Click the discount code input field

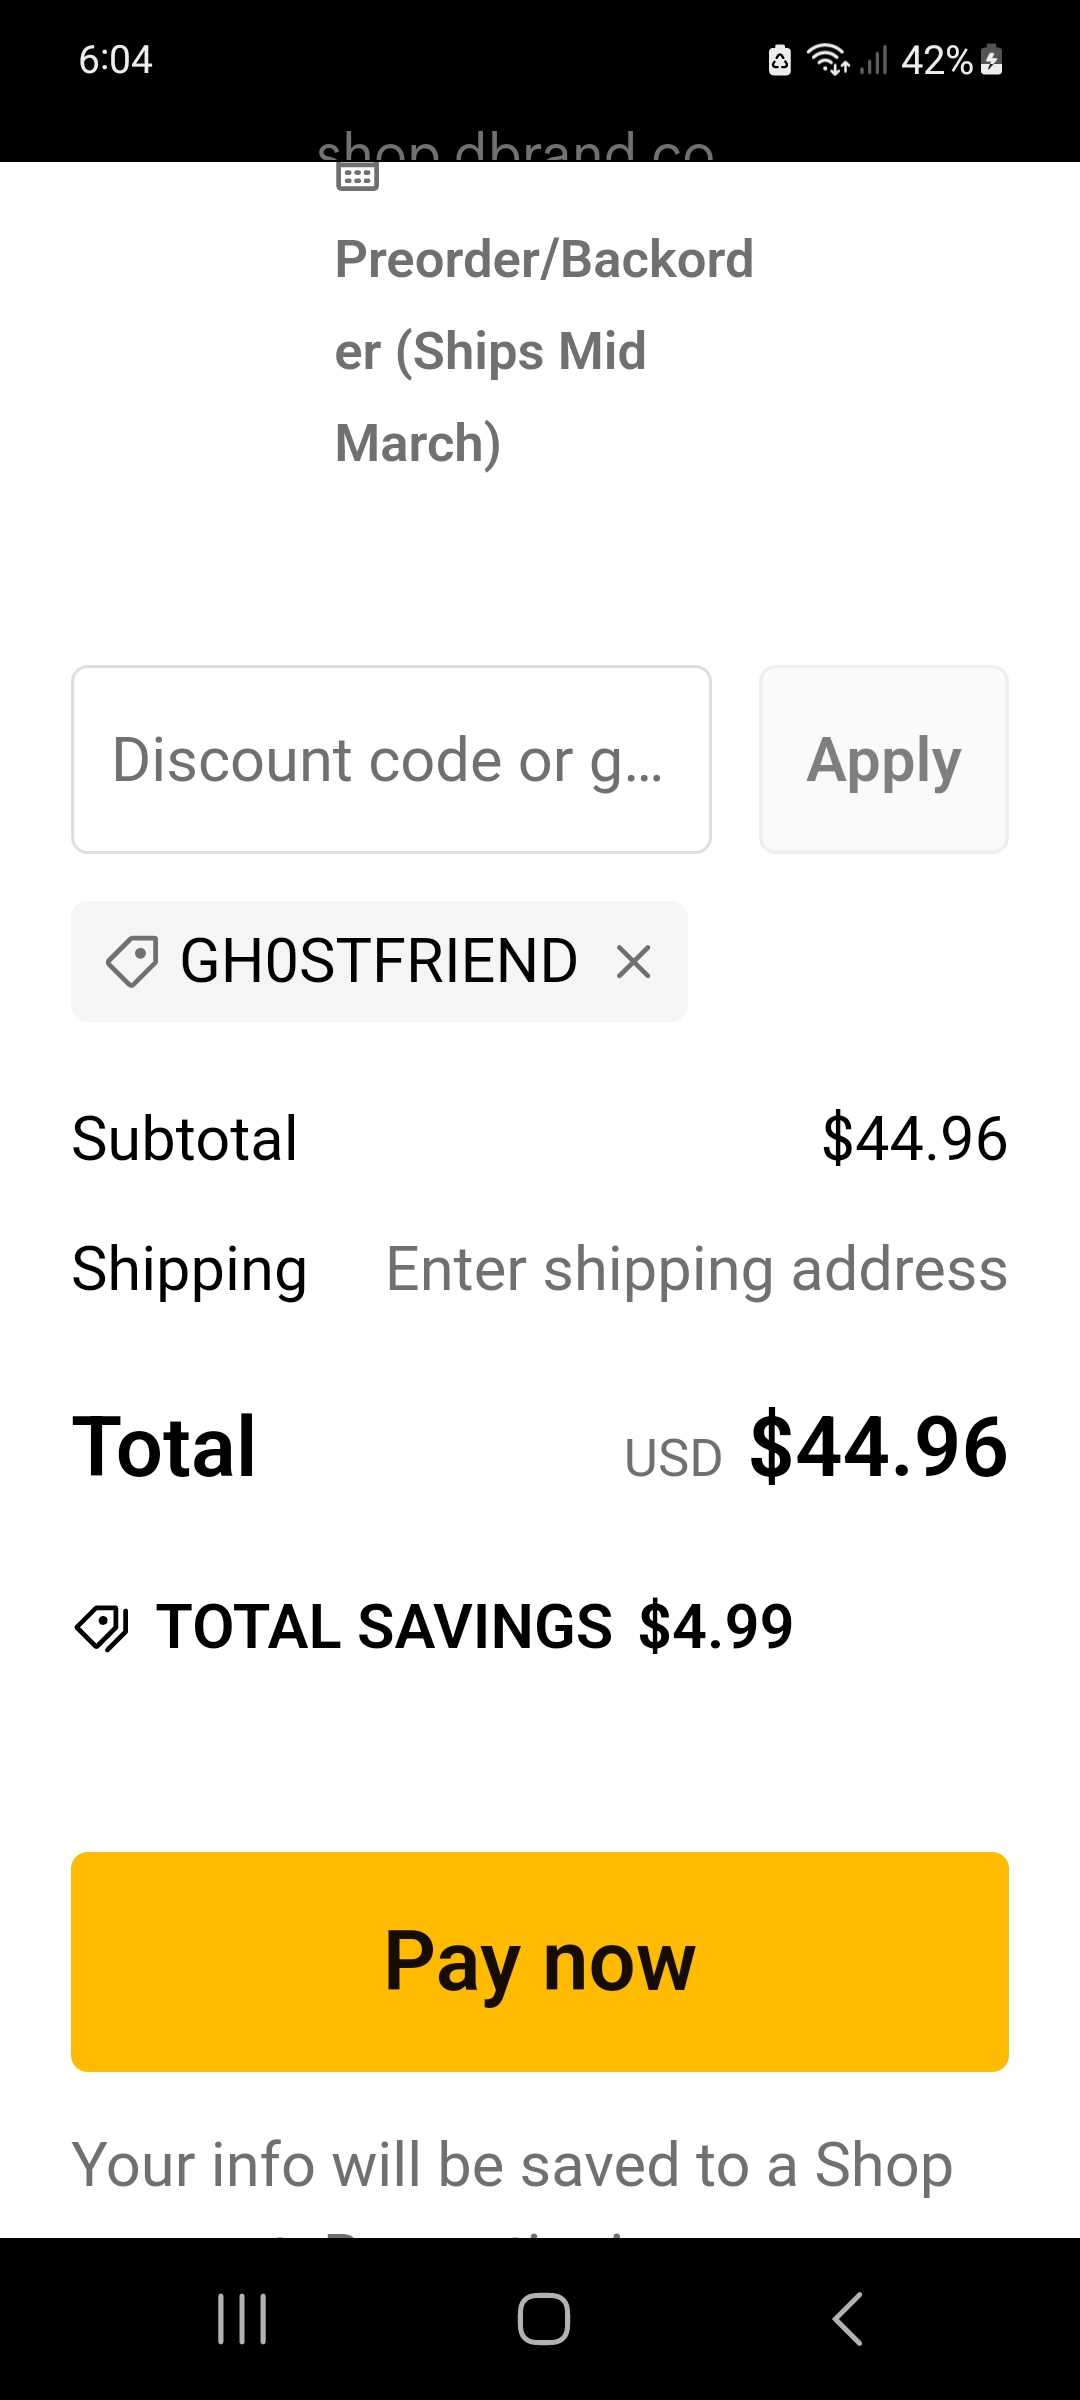coord(390,759)
